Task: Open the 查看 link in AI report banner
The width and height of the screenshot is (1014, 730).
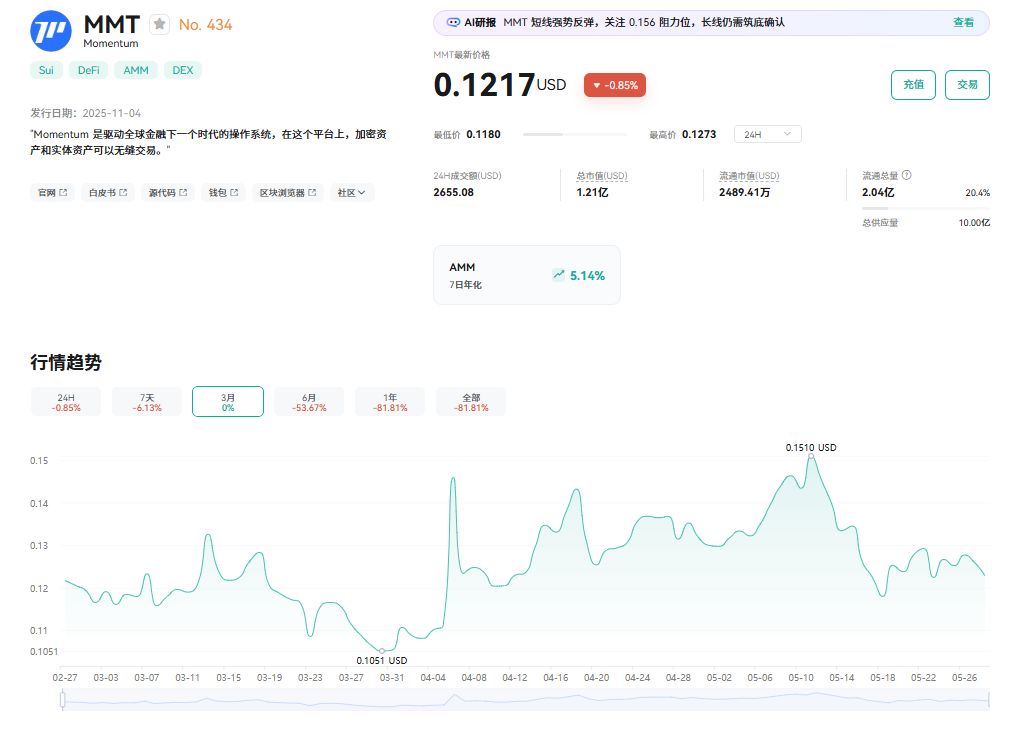Action: (x=963, y=23)
